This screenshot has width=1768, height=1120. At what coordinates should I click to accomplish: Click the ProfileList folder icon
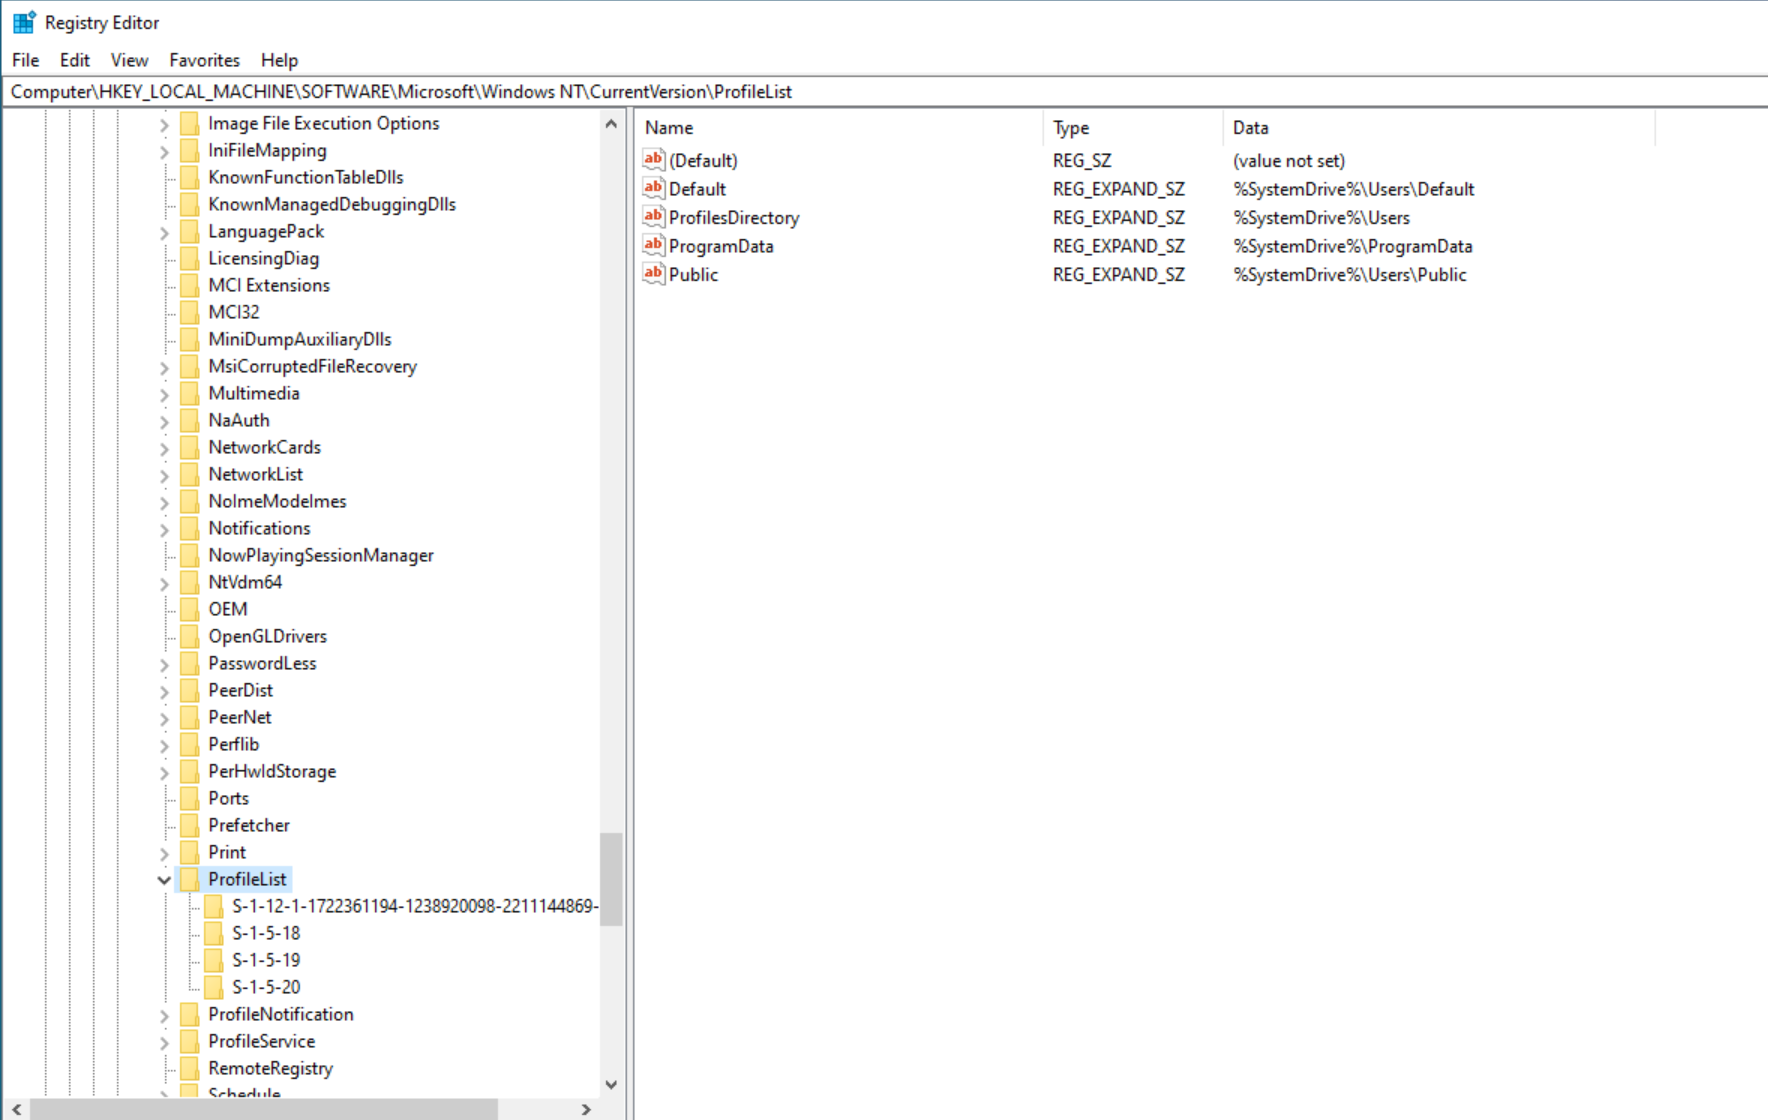pyautogui.click(x=189, y=879)
